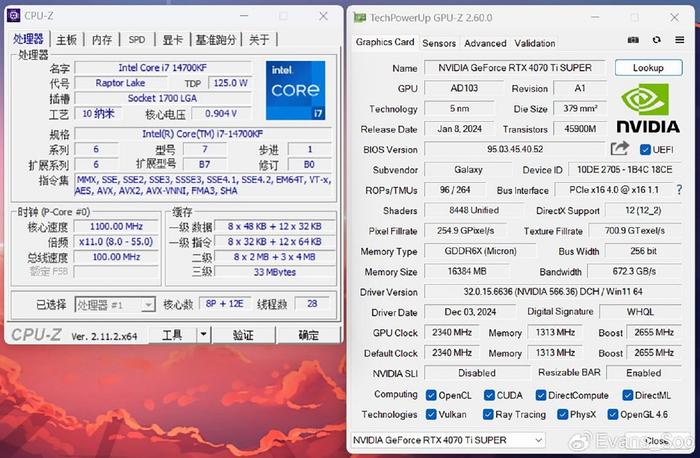Click the GPU name field NVIDIA GeForce RTX 4070 Ti SUPER
The image size is (700, 458).
coord(515,68)
